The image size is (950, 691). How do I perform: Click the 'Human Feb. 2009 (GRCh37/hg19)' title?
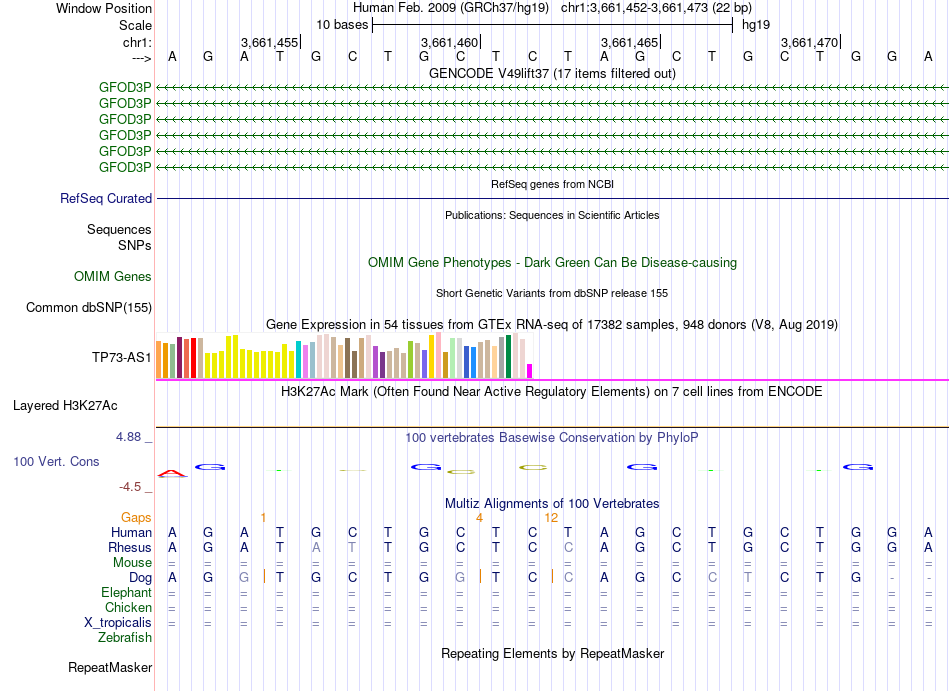[x=451, y=8]
